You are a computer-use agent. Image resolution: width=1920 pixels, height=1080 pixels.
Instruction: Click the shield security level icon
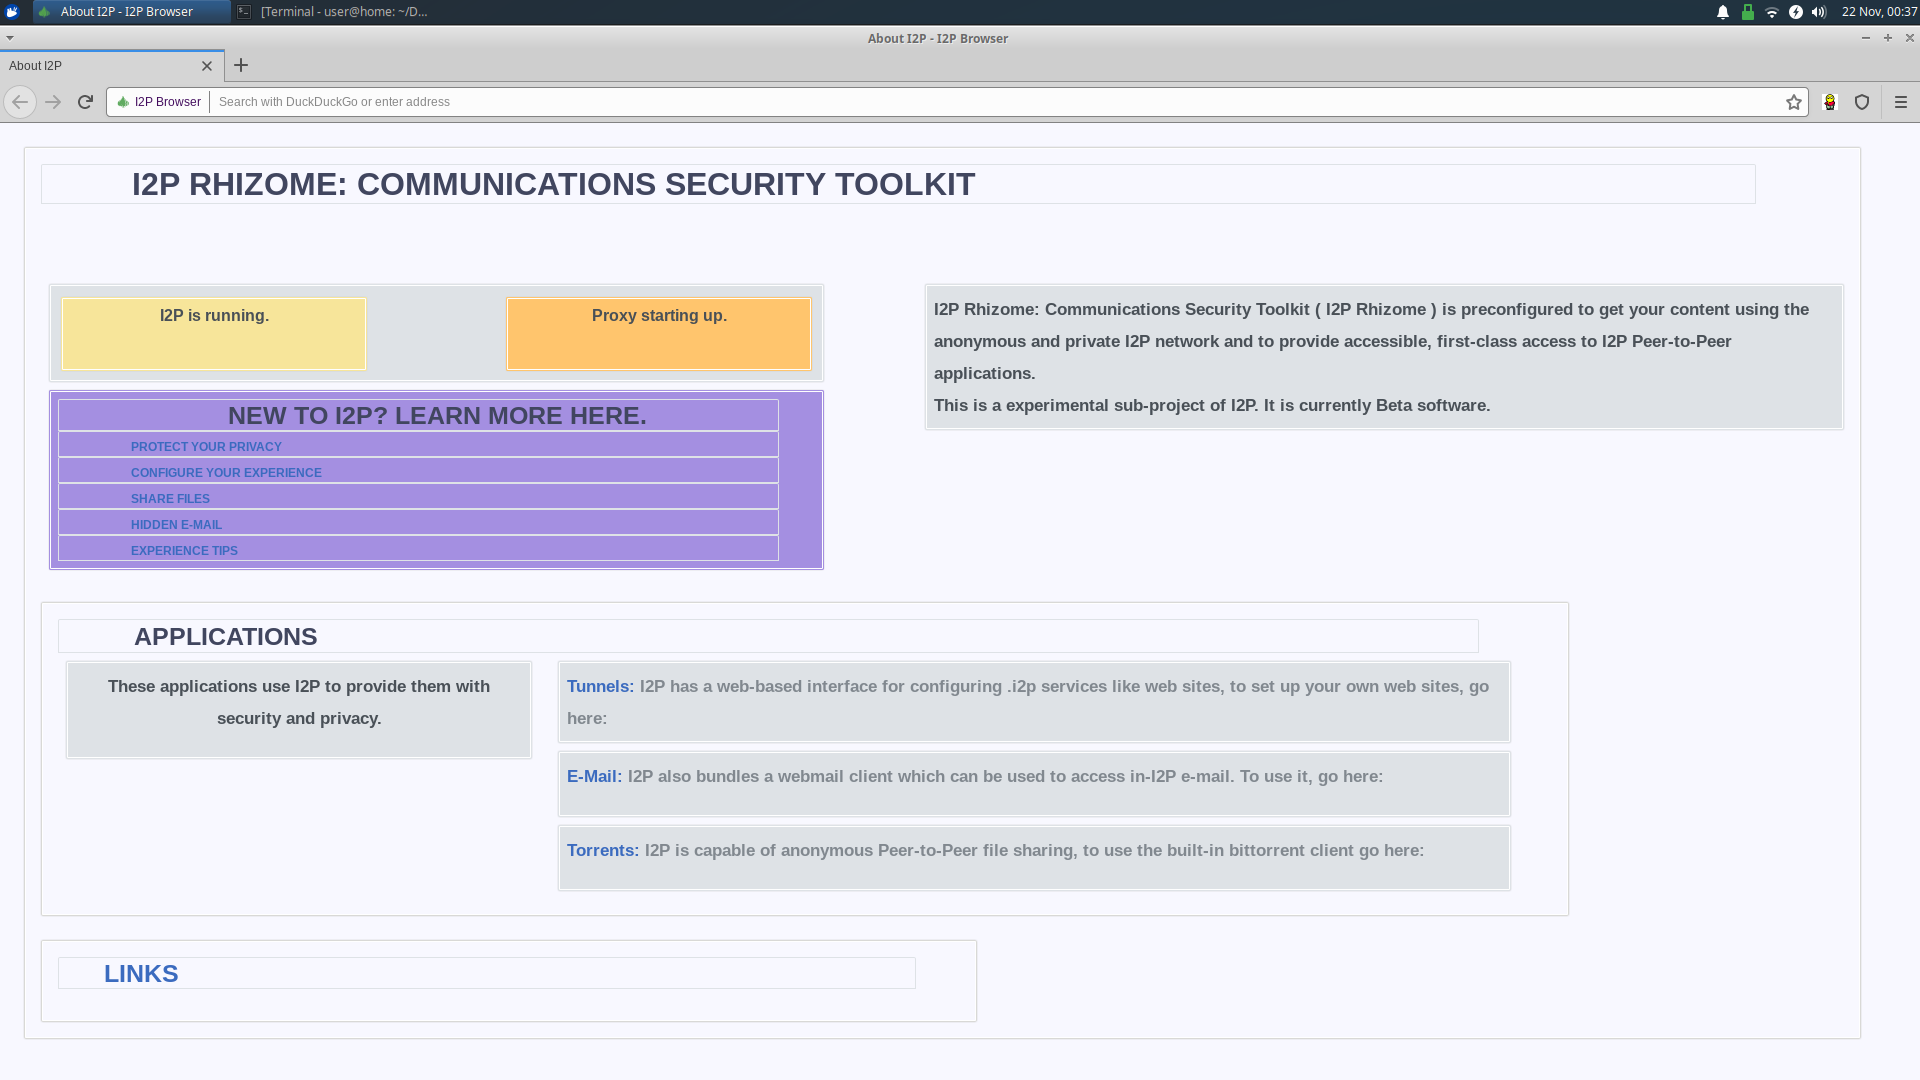1862,102
